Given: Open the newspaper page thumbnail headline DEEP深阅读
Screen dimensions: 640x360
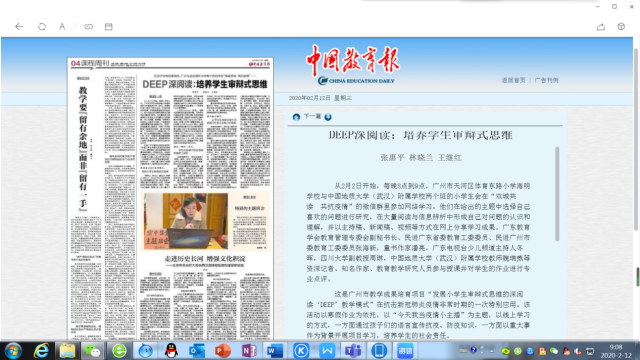Looking at the screenshot, I should 204,84.
